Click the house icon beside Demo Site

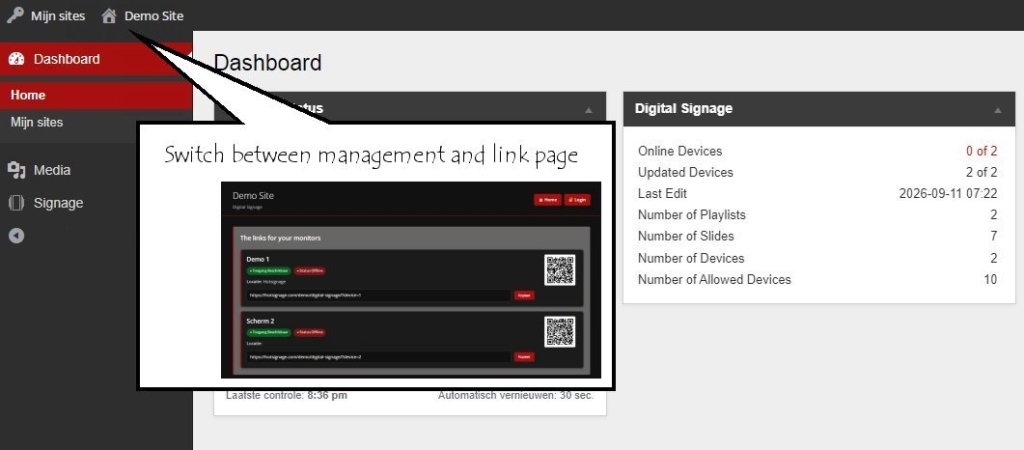pos(109,16)
